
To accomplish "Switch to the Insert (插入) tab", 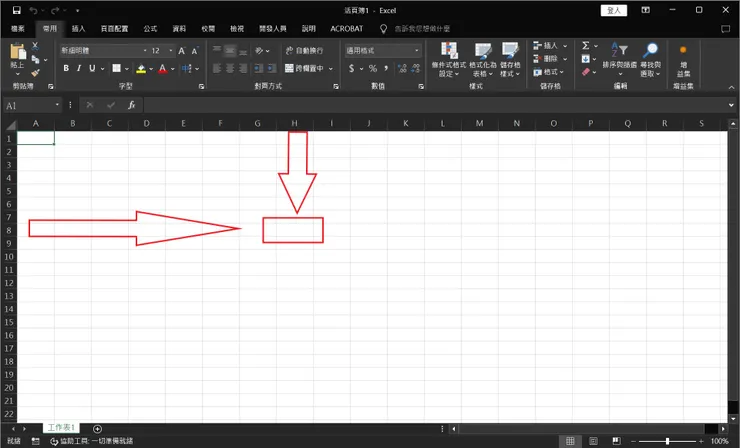I will pyautogui.click(x=78, y=29).
